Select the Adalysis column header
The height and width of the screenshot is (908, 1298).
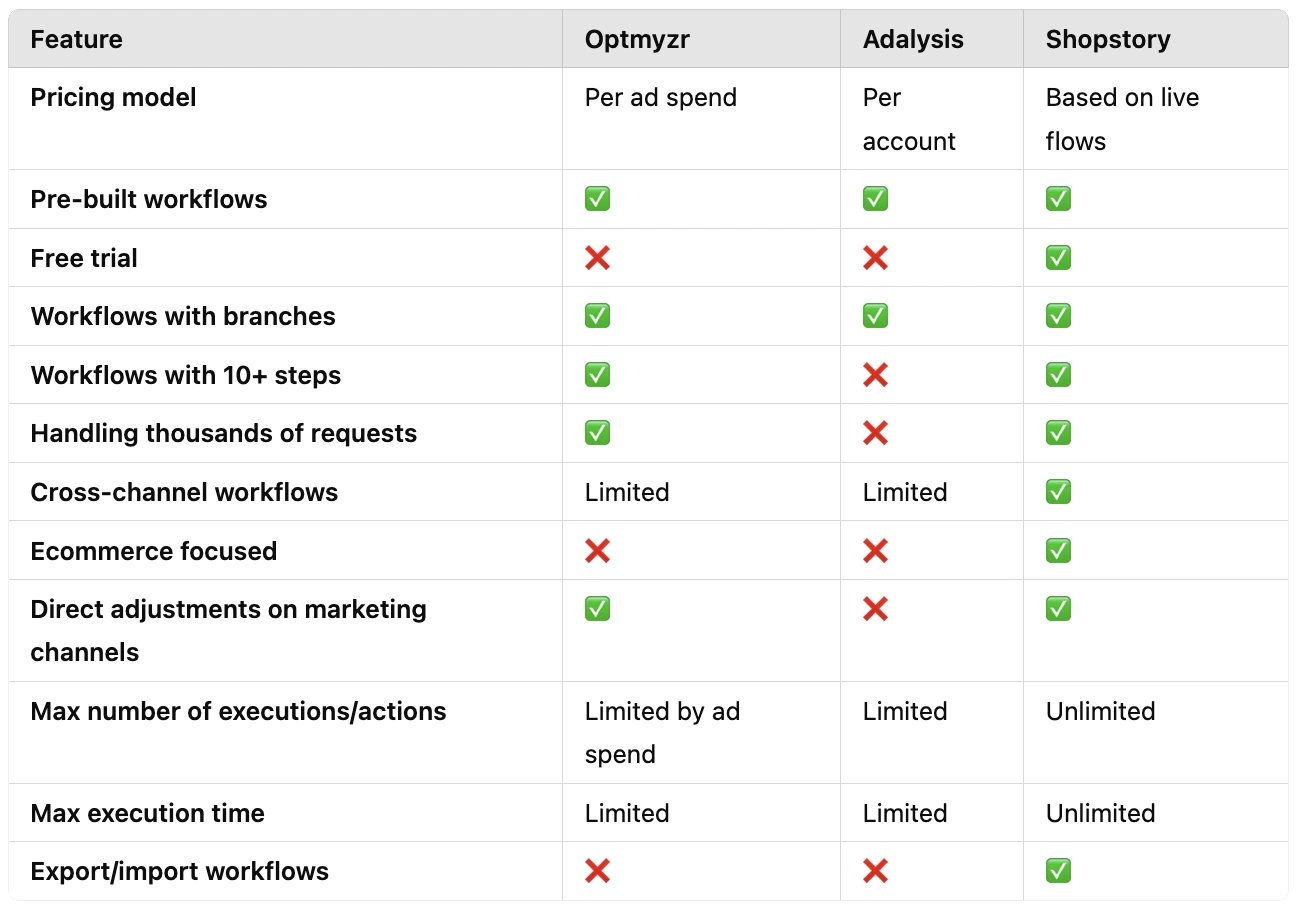tap(913, 40)
